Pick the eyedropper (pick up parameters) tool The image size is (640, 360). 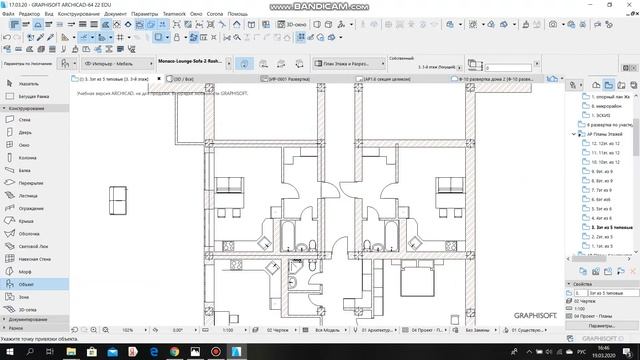[41, 38]
